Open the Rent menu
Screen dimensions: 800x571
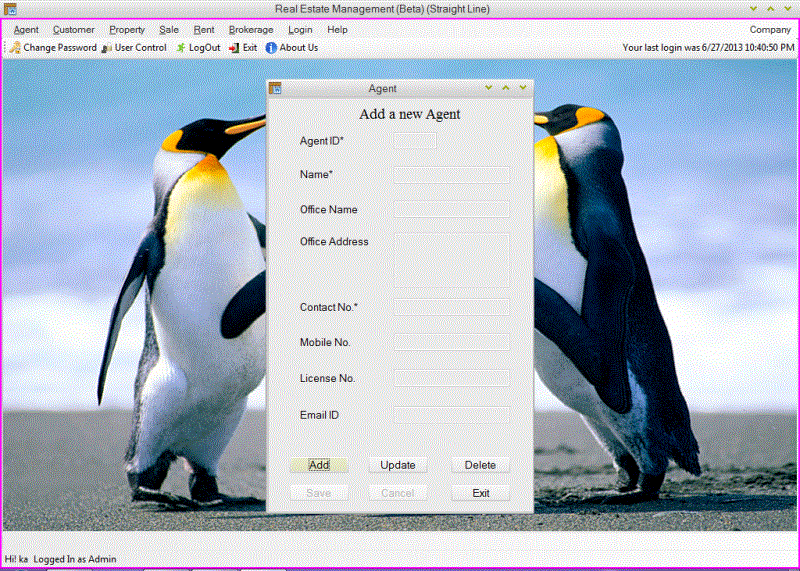point(204,30)
